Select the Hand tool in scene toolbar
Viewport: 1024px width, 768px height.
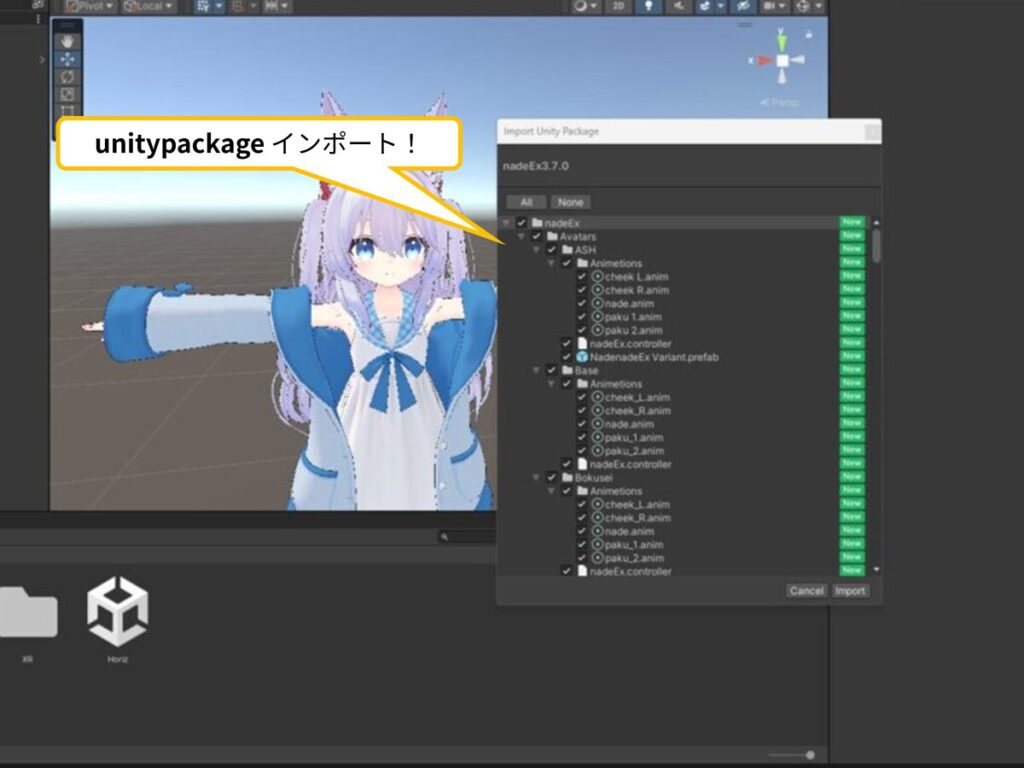click(68, 42)
